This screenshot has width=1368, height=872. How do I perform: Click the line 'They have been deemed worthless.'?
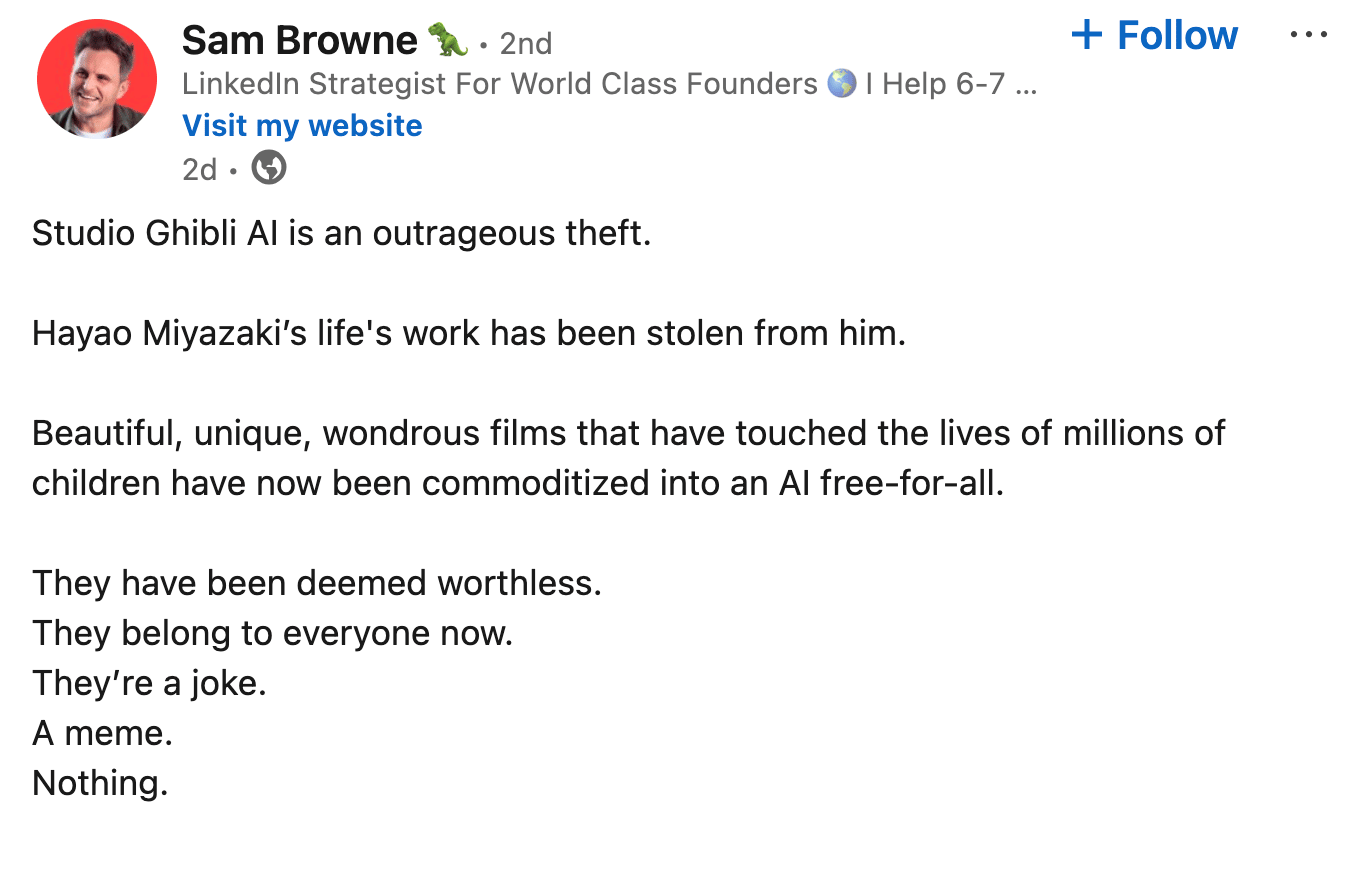point(317,583)
